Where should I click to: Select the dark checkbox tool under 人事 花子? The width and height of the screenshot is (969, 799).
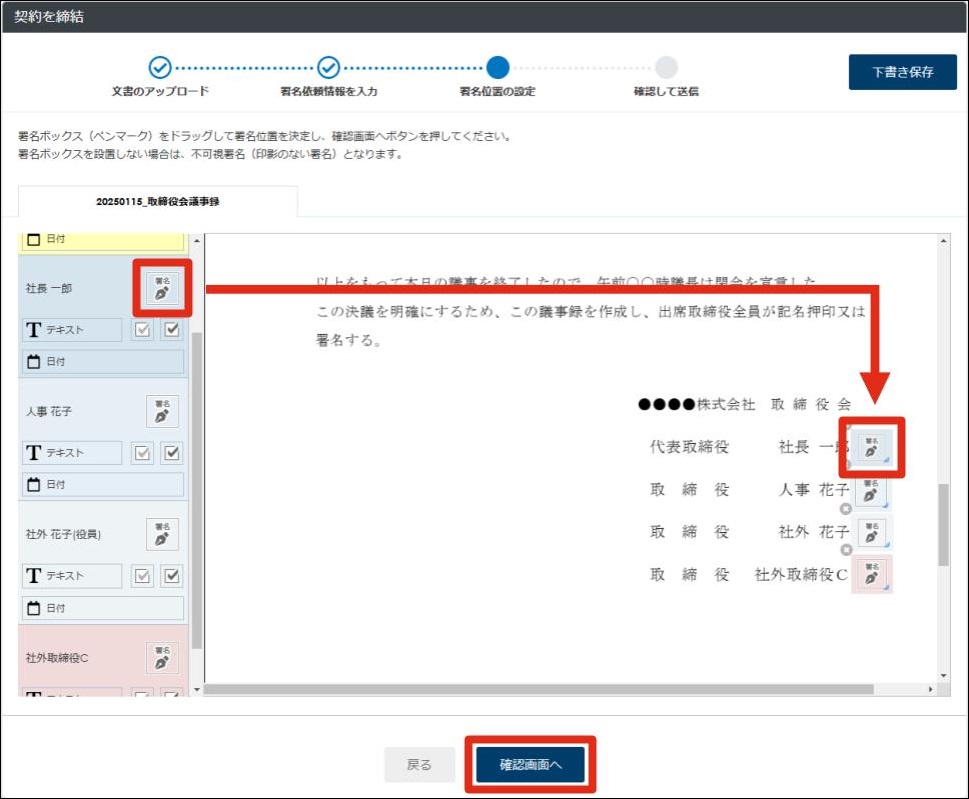click(172, 453)
